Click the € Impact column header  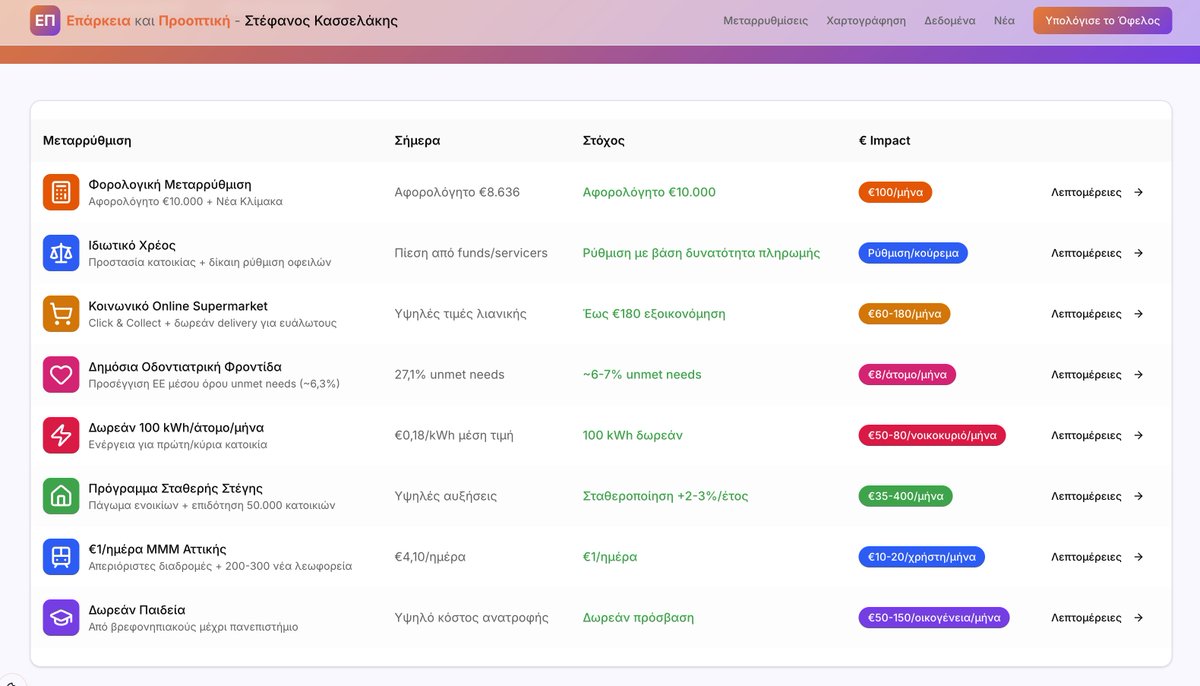[885, 141]
